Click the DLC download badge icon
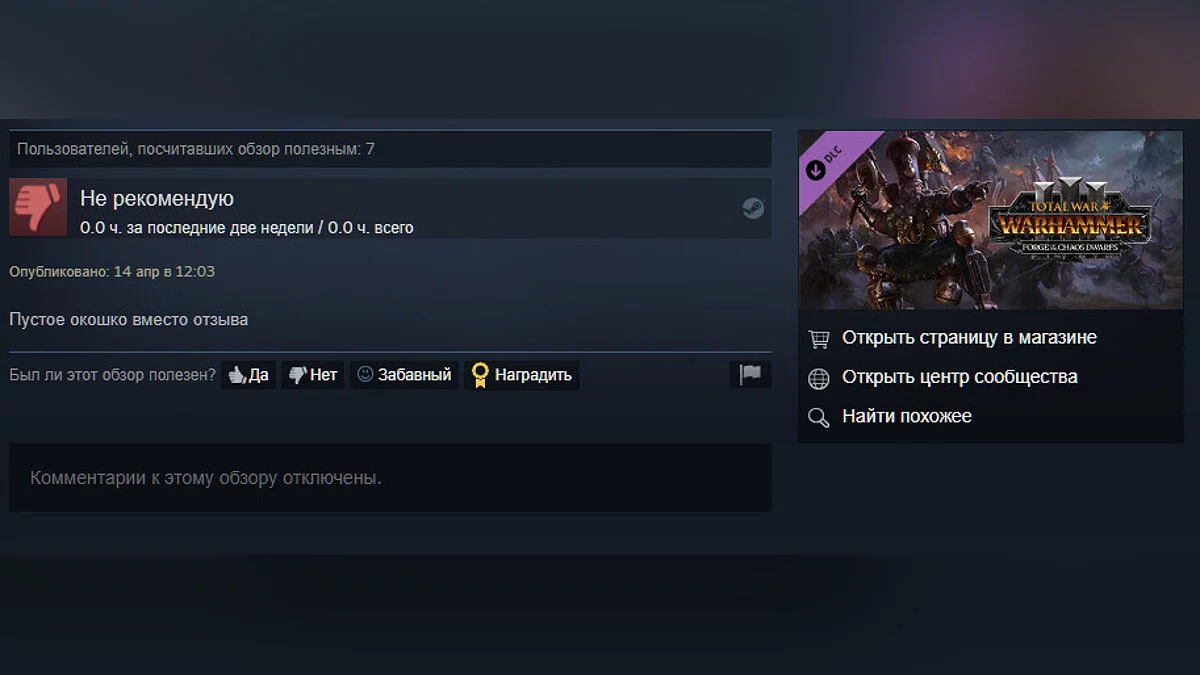Viewport: 1200px width, 675px height. [x=816, y=169]
